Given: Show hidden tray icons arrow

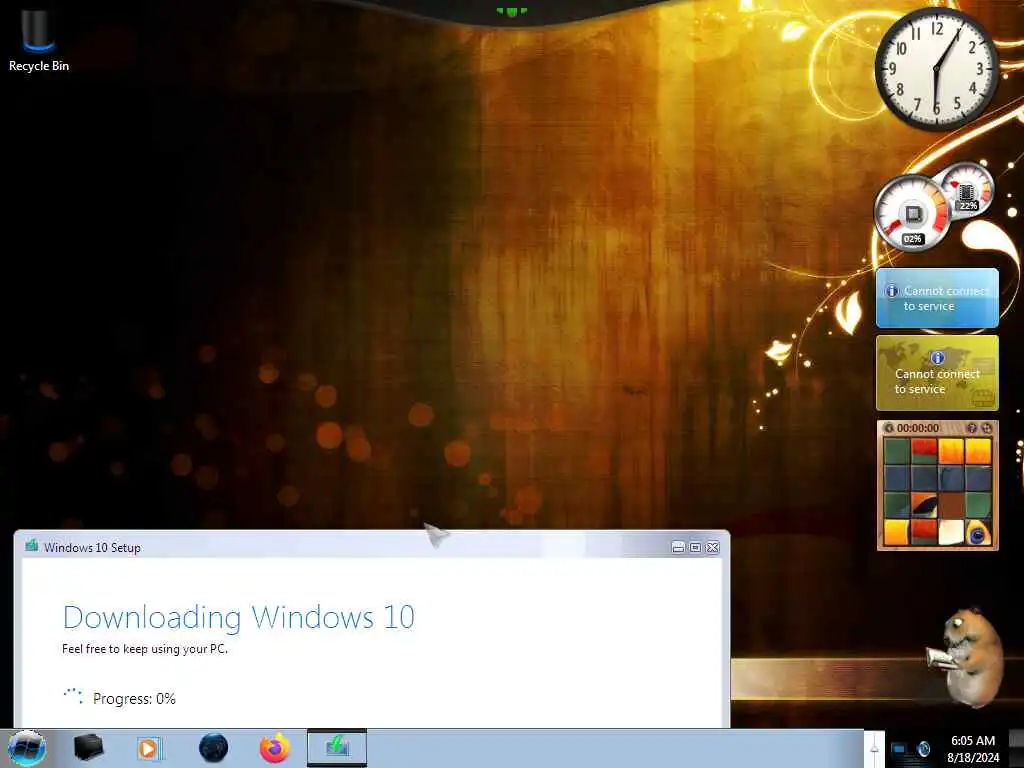Looking at the screenshot, I should [x=874, y=748].
